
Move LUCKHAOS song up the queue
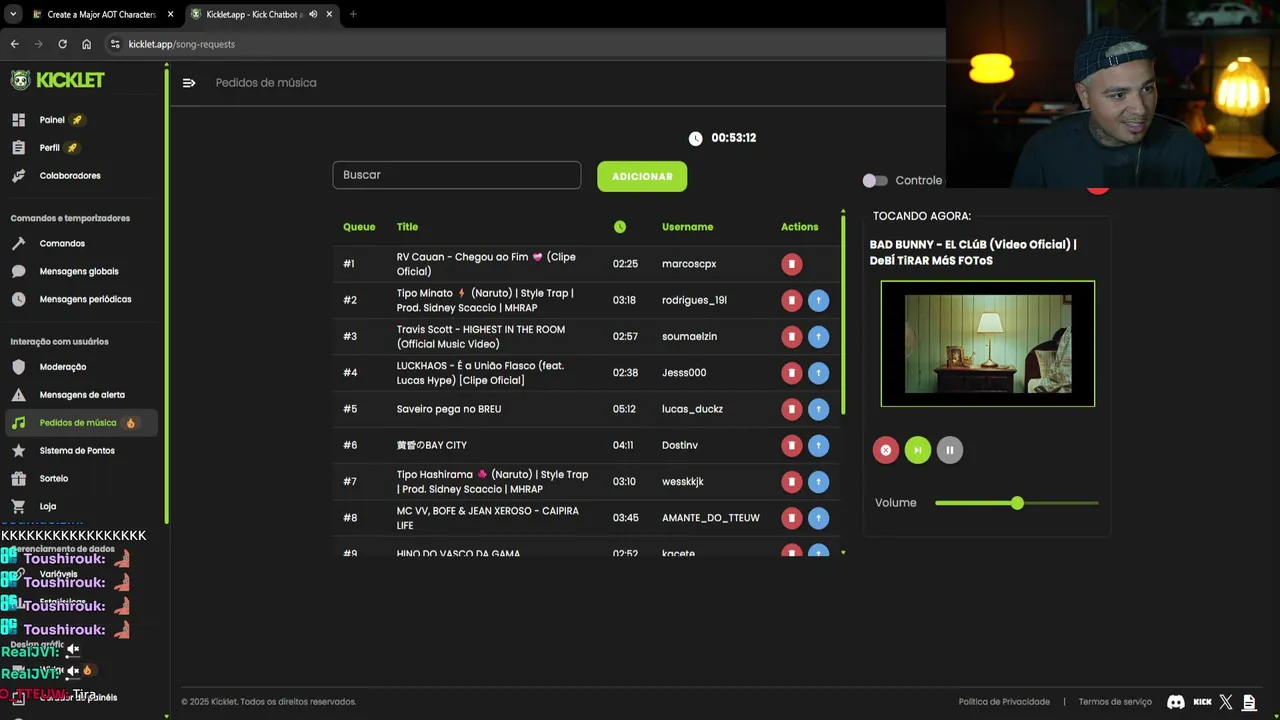click(x=818, y=373)
